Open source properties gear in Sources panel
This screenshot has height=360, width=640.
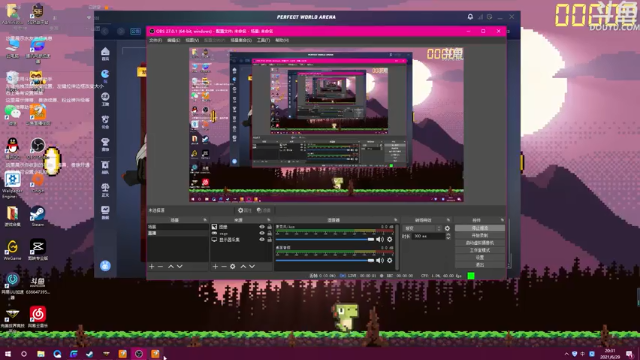coord(233,267)
